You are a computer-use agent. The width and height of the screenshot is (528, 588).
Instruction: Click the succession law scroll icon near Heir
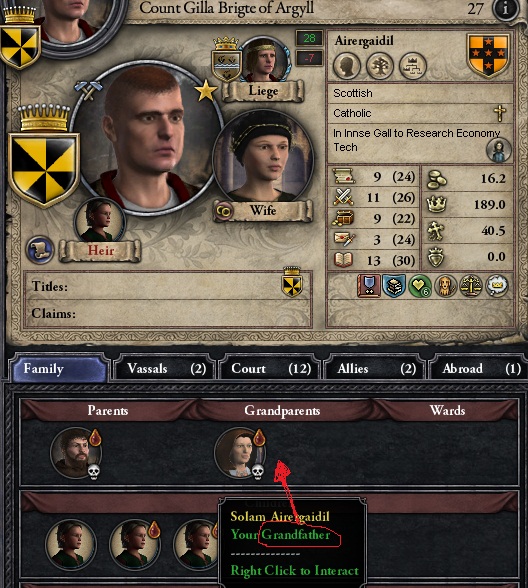(x=40, y=250)
